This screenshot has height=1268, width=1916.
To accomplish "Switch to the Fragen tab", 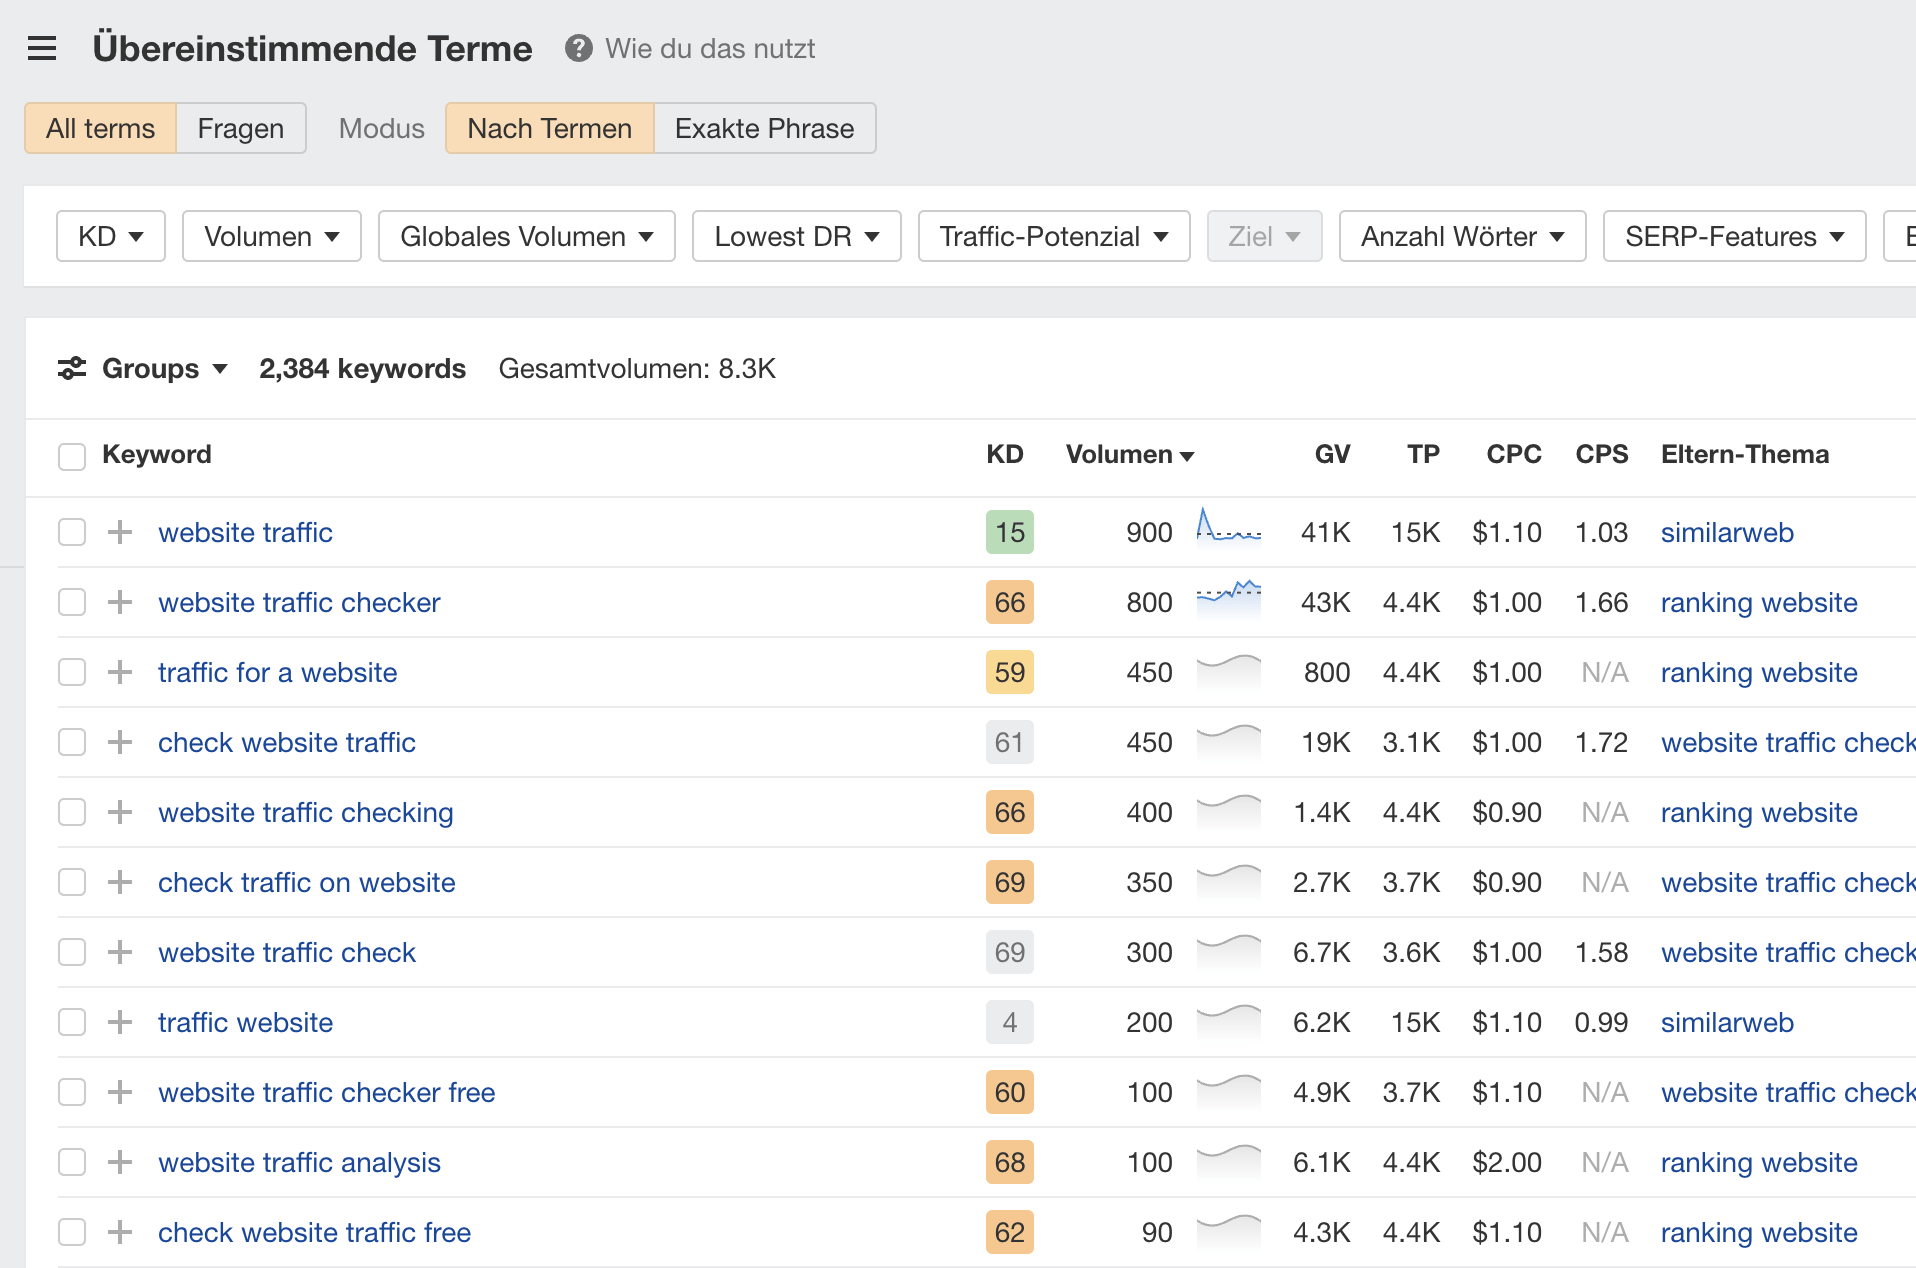I will tap(240, 128).
